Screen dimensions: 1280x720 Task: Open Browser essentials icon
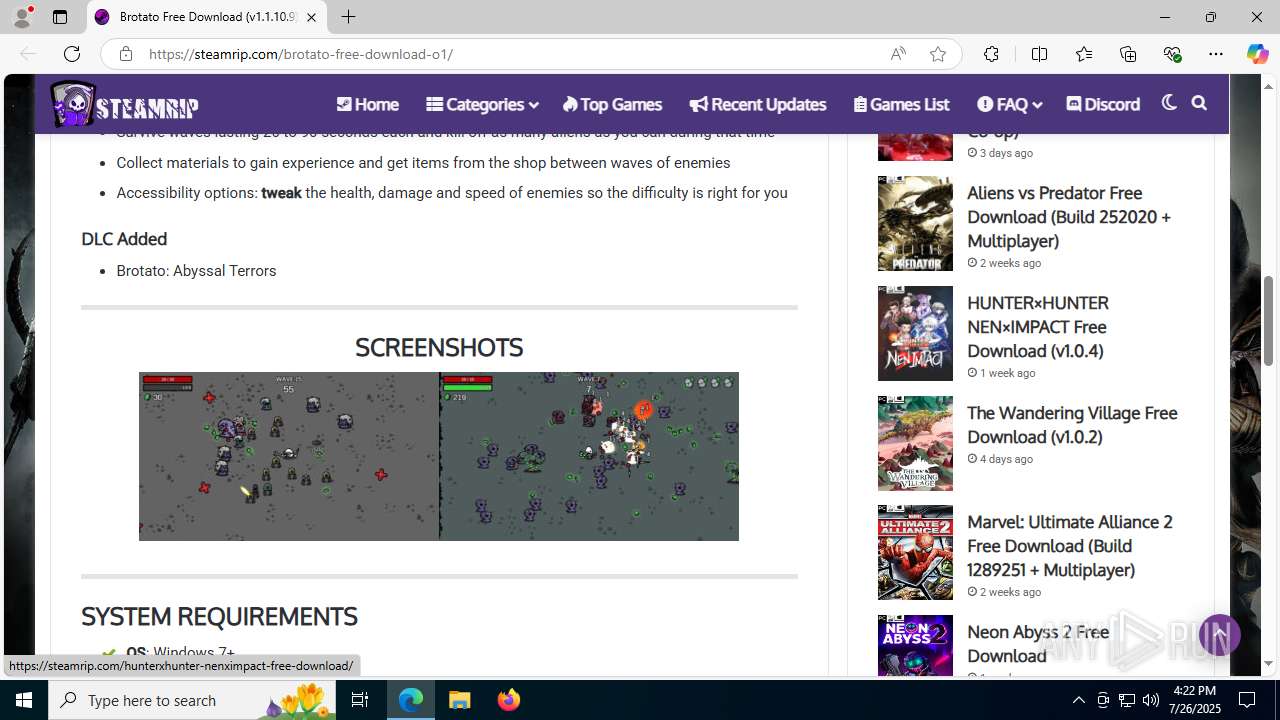pos(1172,54)
